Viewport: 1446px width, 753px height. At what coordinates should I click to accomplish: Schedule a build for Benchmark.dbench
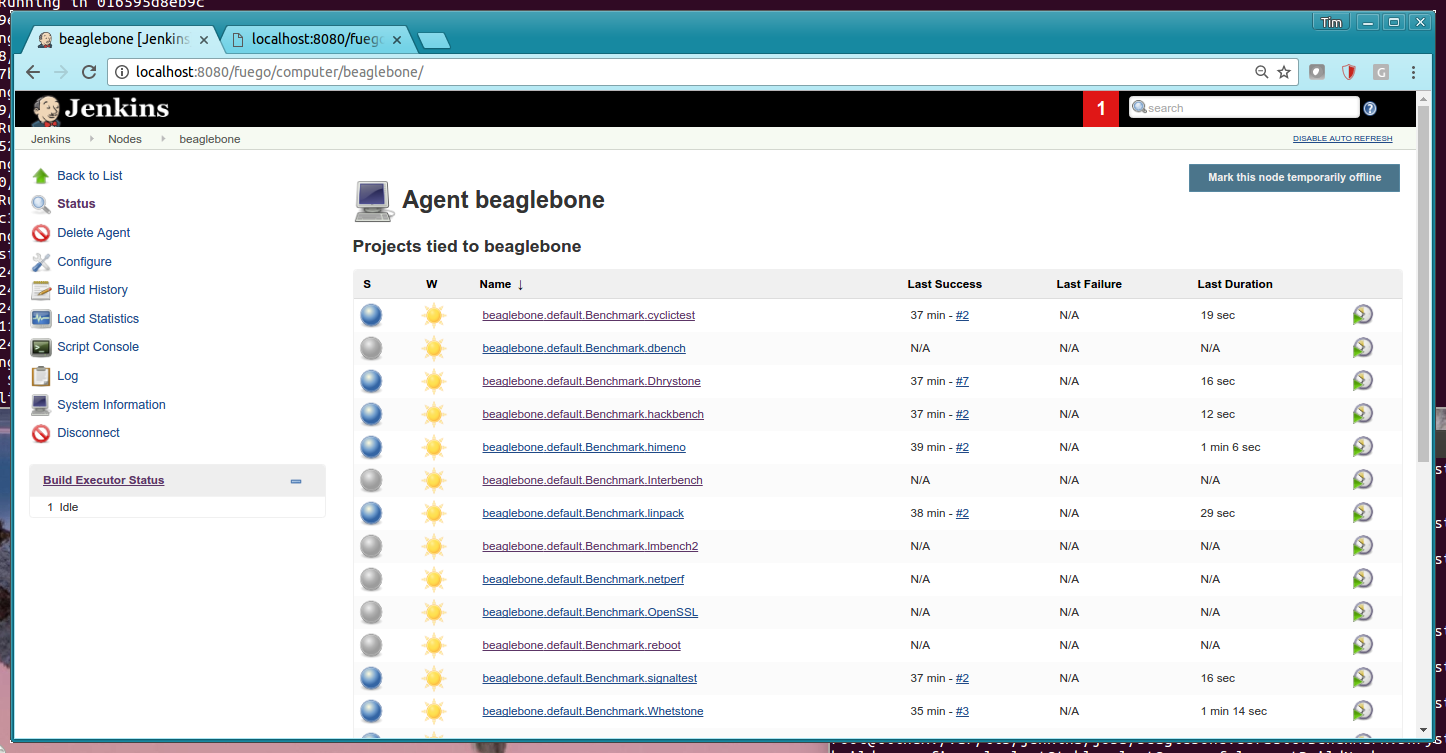1362,348
